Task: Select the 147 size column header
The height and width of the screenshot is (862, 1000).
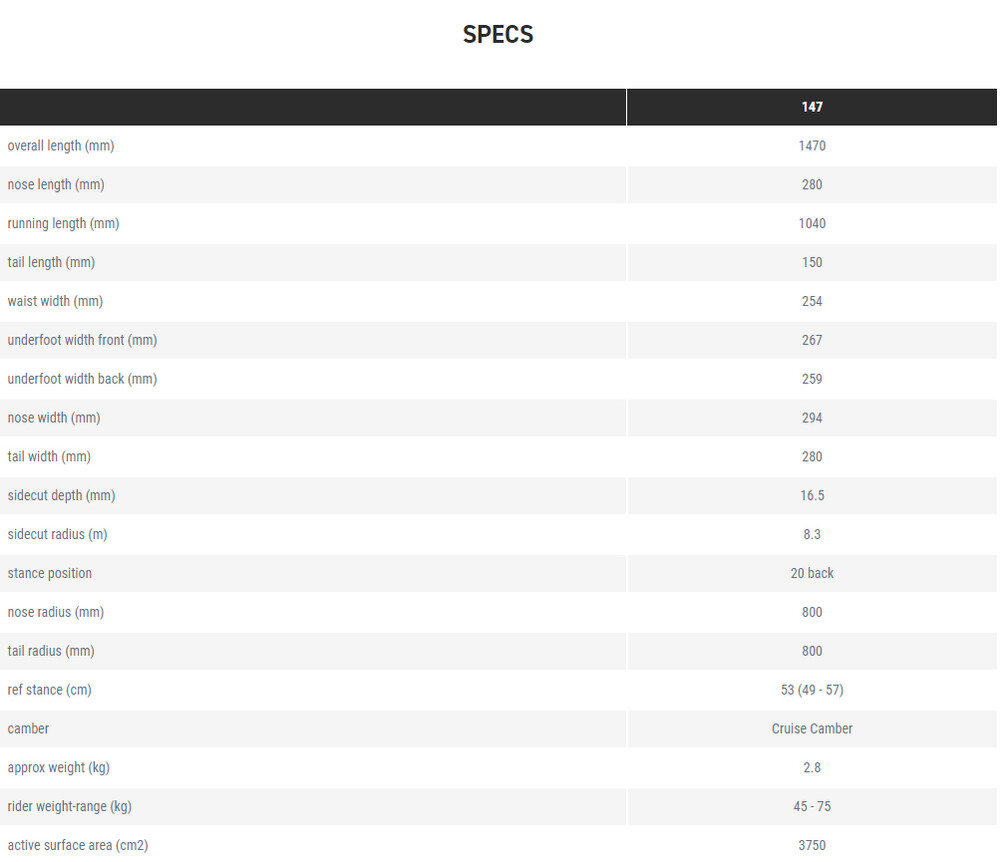Action: coord(812,107)
